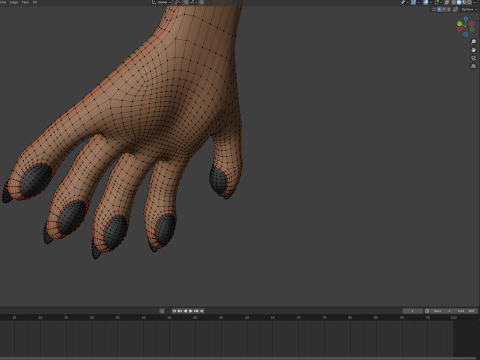
Task: Expand the gizmo settings dropdown arrow
Action: coord(419,2)
